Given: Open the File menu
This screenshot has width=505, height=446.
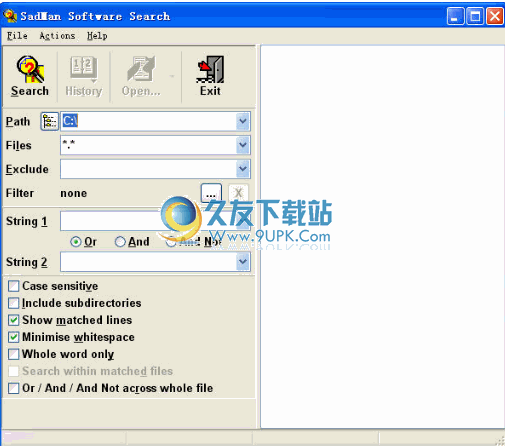Looking at the screenshot, I should [x=17, y=36].
